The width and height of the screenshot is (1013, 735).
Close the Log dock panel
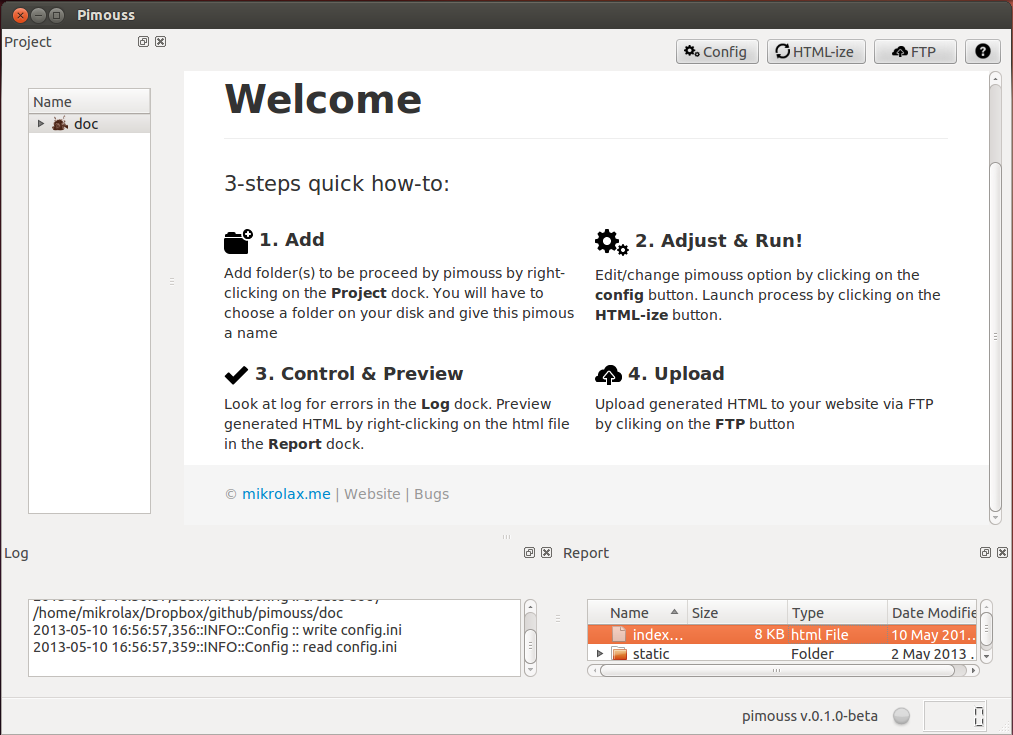coord(546,553)
